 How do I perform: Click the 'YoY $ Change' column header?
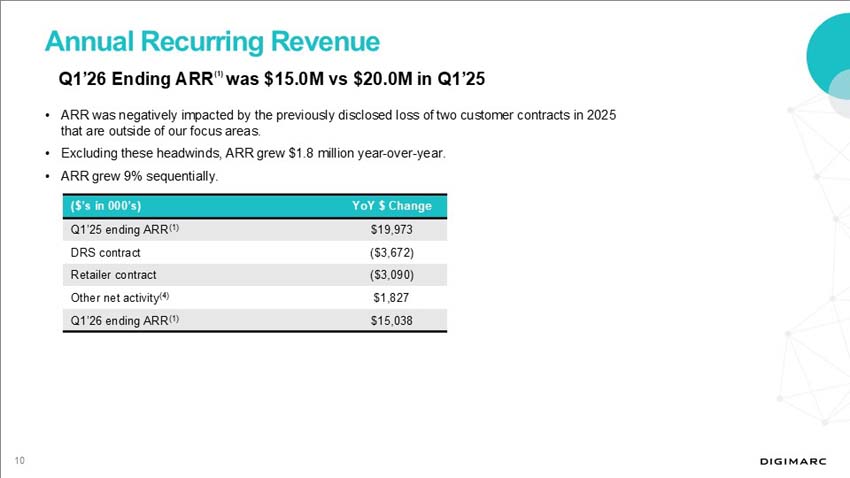[x=391, y=206]
